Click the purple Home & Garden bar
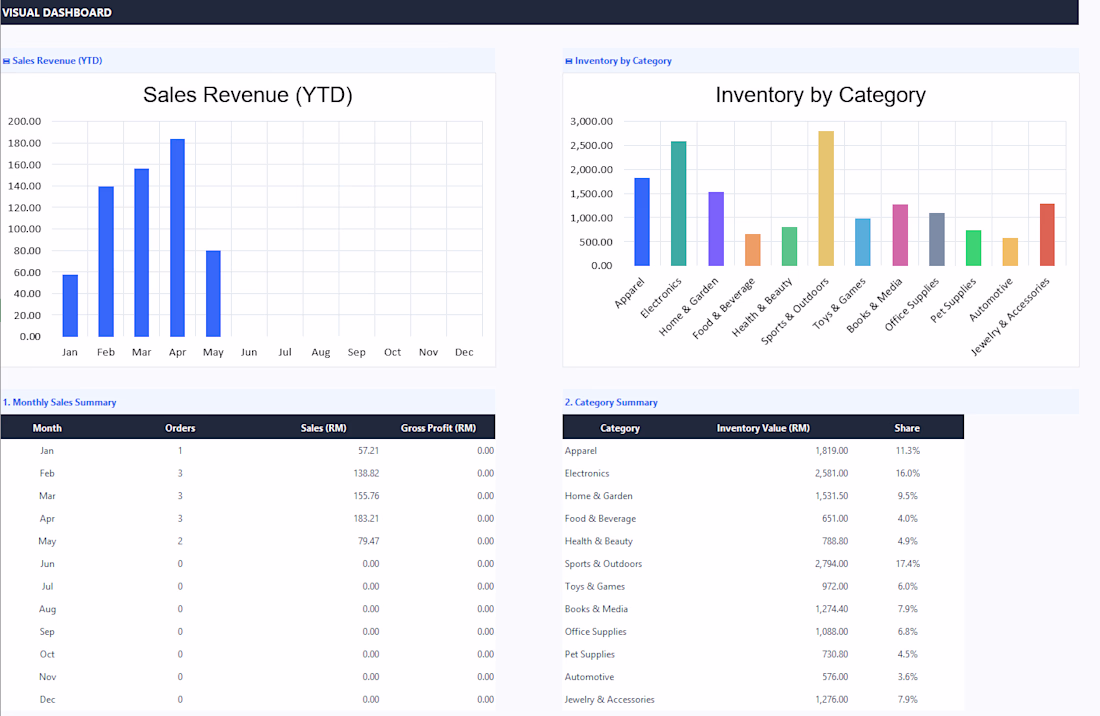The width and height of the screenshot is (1100, 716). coord(716,229)
